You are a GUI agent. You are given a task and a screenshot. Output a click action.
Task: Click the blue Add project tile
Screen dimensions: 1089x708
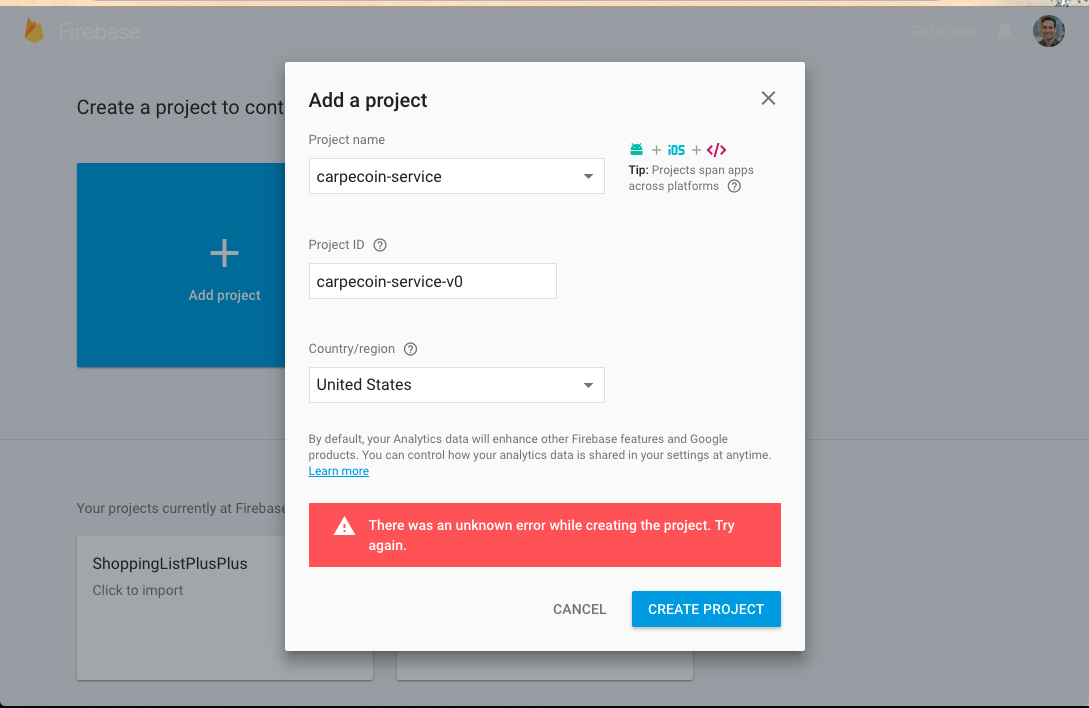pos(180,265)
